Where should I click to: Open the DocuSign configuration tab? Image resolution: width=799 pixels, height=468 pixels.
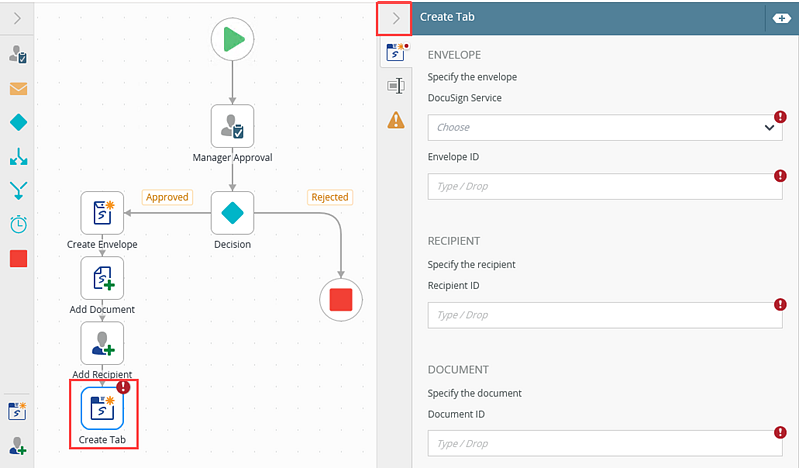pyautogui.click(x=396, y=52)
